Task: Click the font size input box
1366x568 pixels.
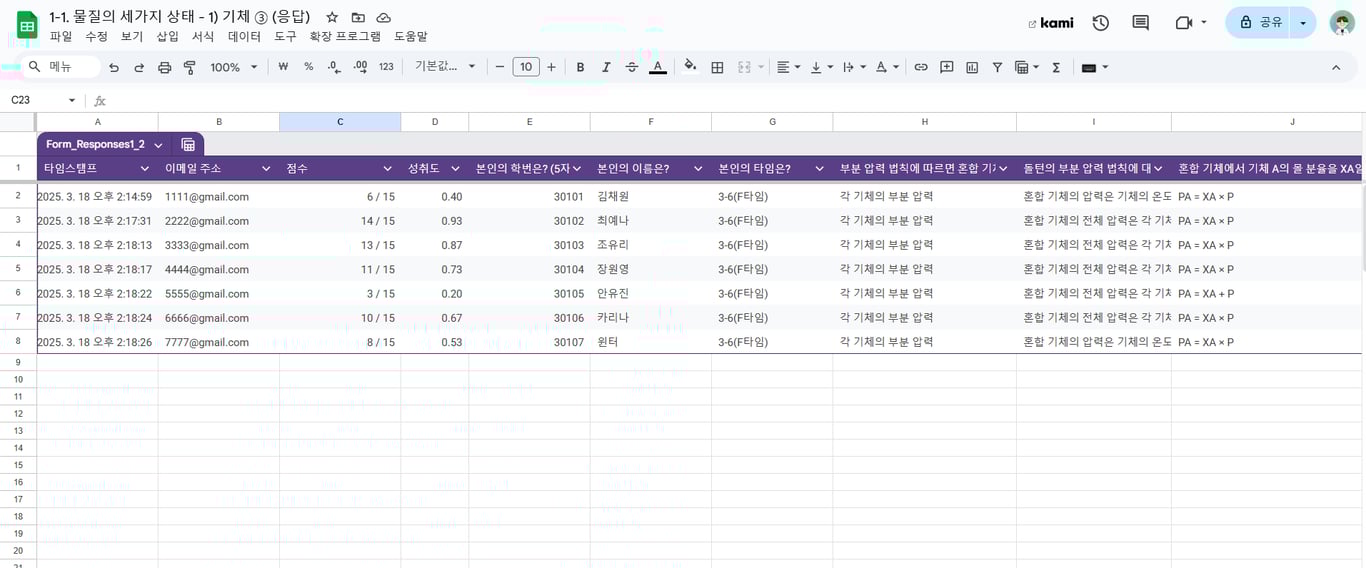Action: coord(526,67)
